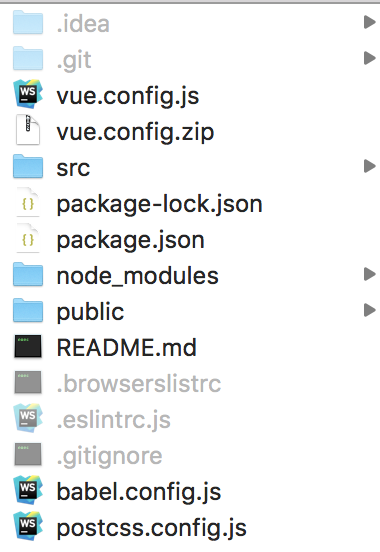Expand the node_modules folder arrow
Image resolution: width=380 pixels, height=552 pixels.
click(x=369, y=274)
